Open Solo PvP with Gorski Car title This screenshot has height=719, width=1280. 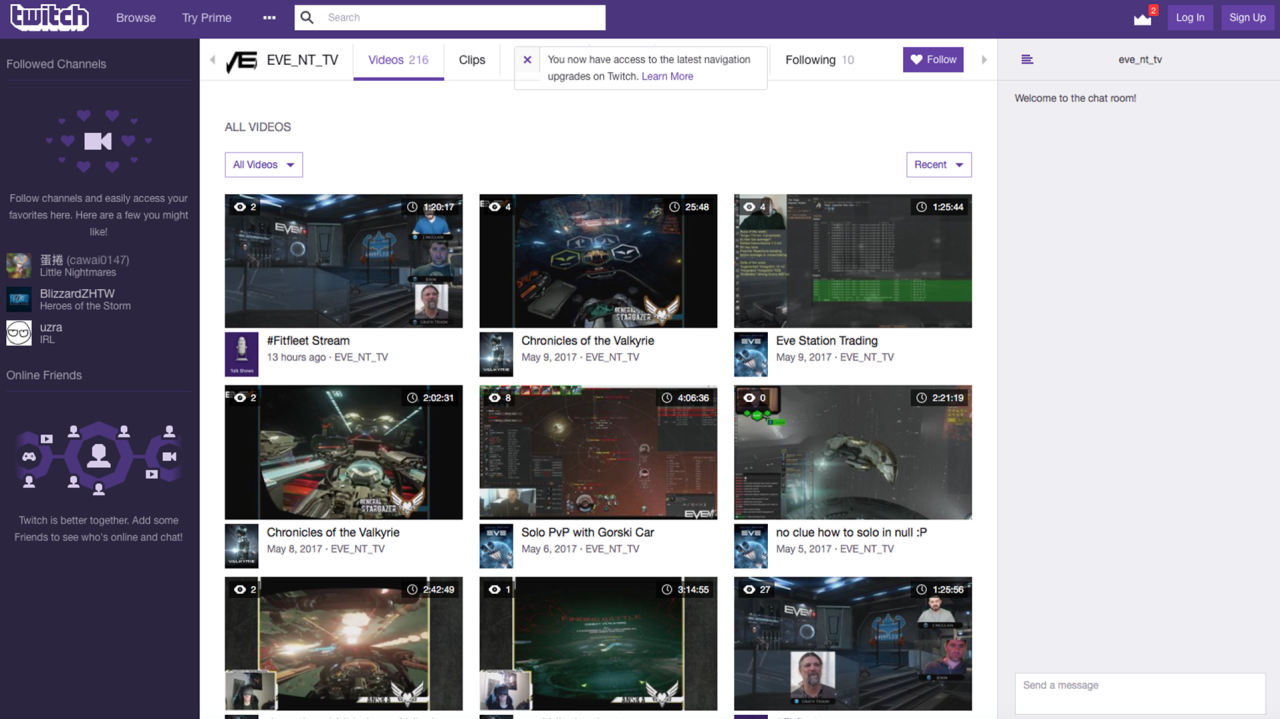[x=588, y=533]
